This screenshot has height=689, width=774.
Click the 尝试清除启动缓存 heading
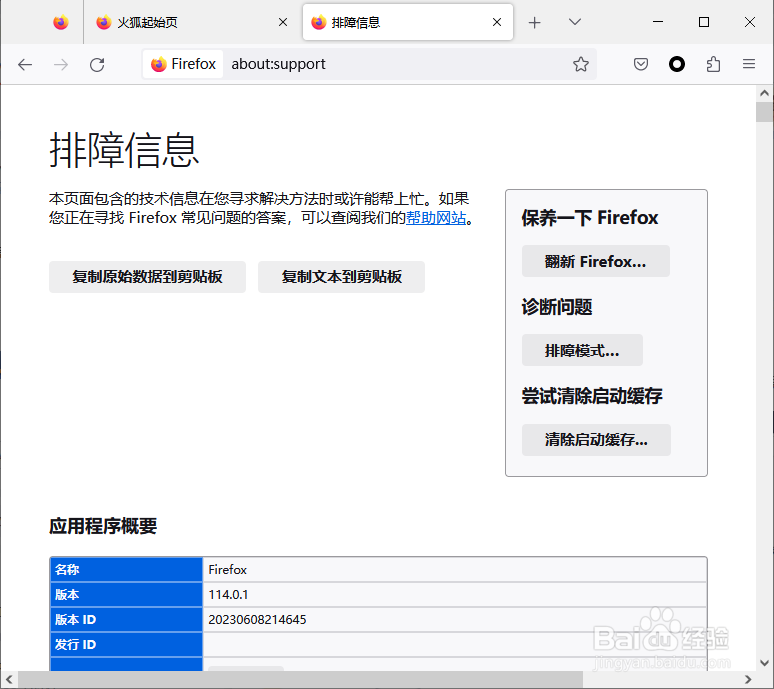tap(592, 396)
